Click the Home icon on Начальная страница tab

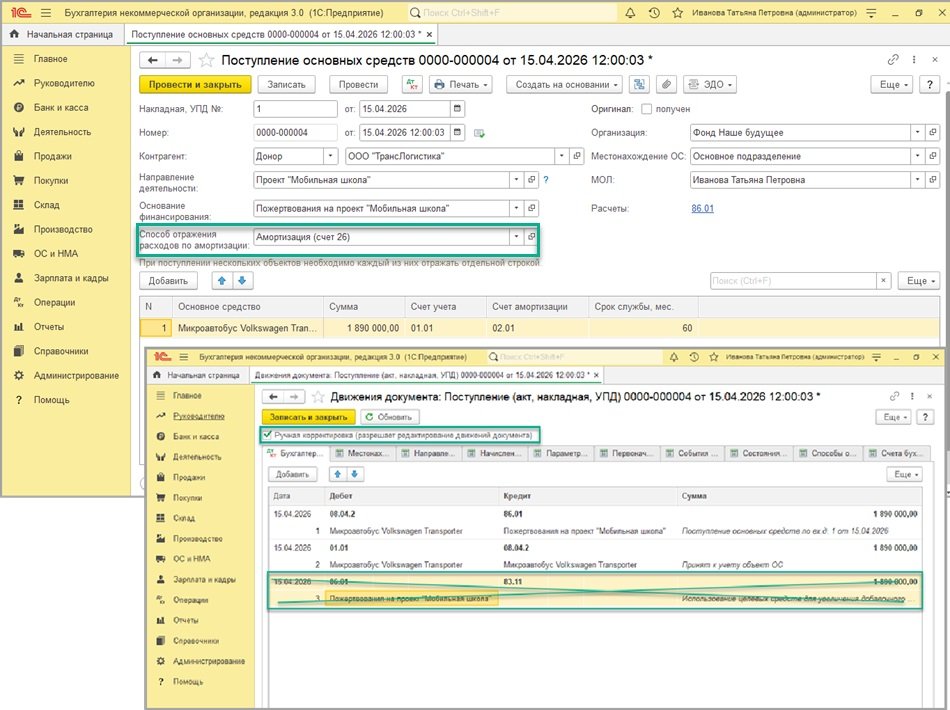tap(14, 35)
